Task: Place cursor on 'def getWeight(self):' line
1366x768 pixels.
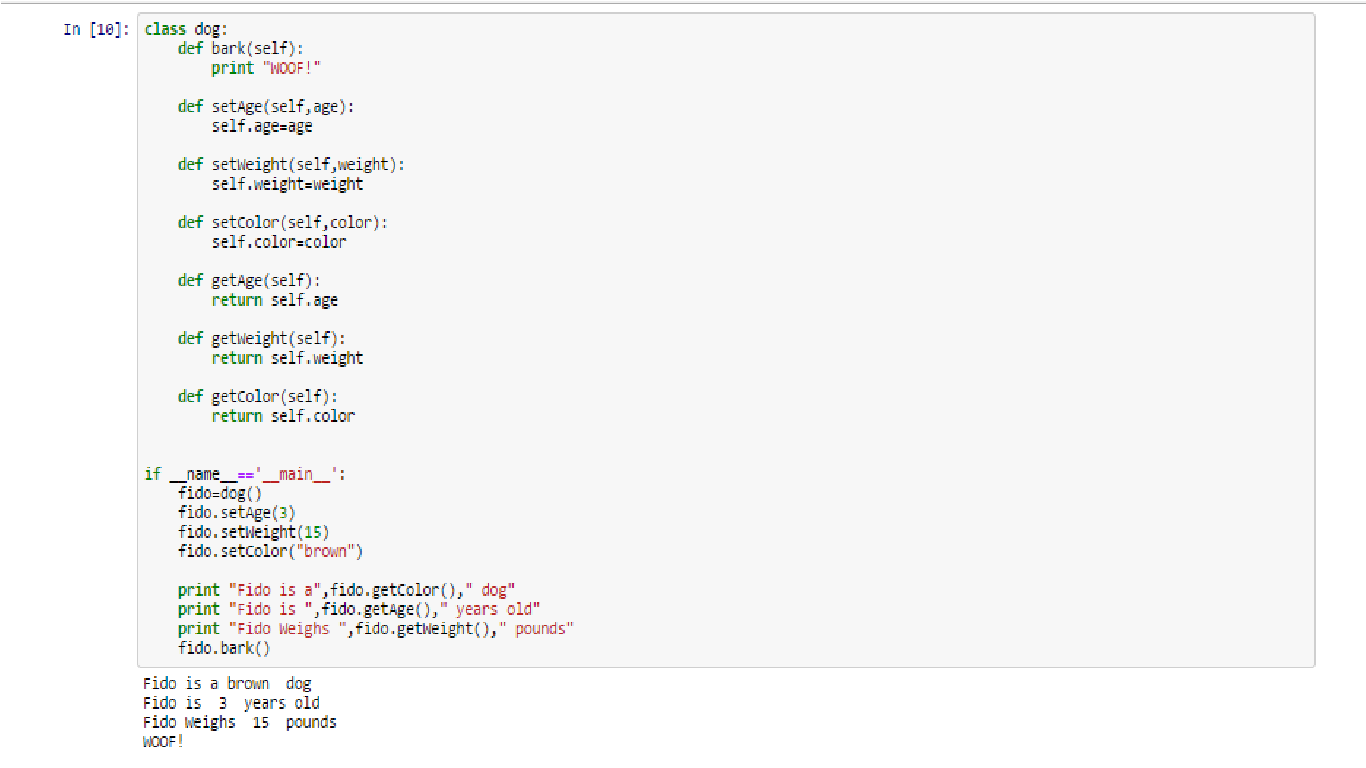Action: [x=262, y=338]
